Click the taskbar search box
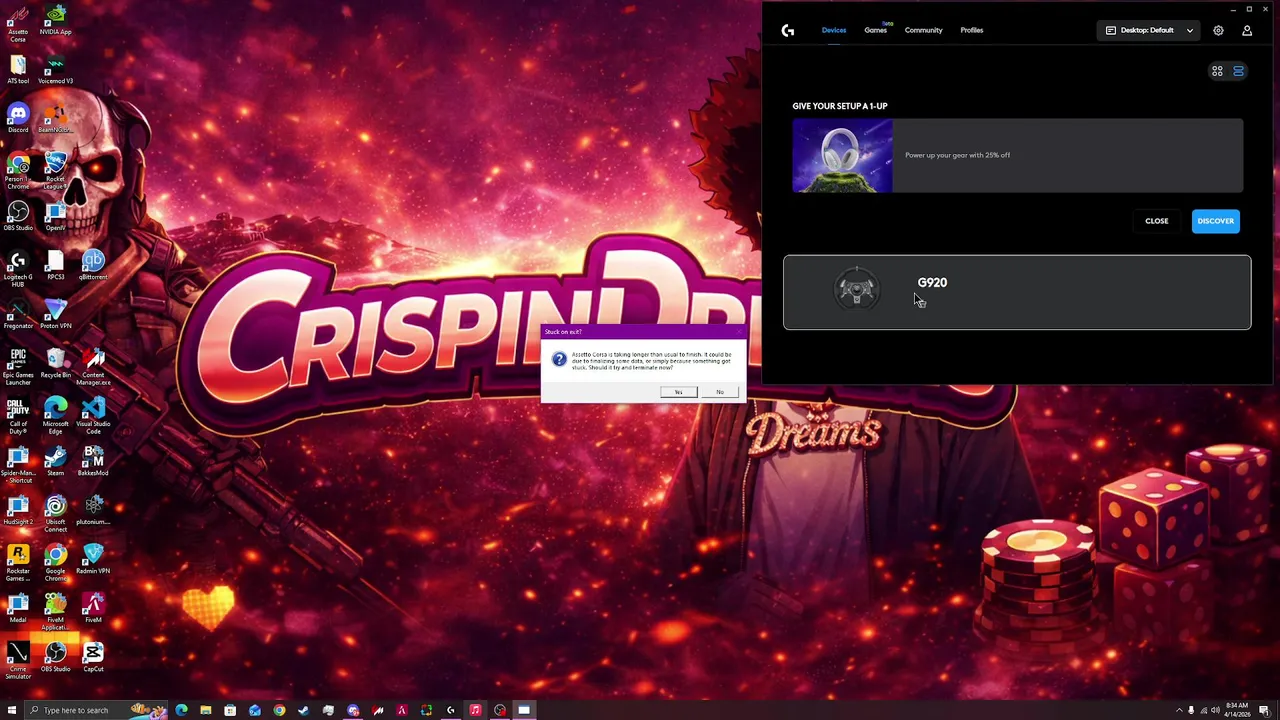 [95, 710]
